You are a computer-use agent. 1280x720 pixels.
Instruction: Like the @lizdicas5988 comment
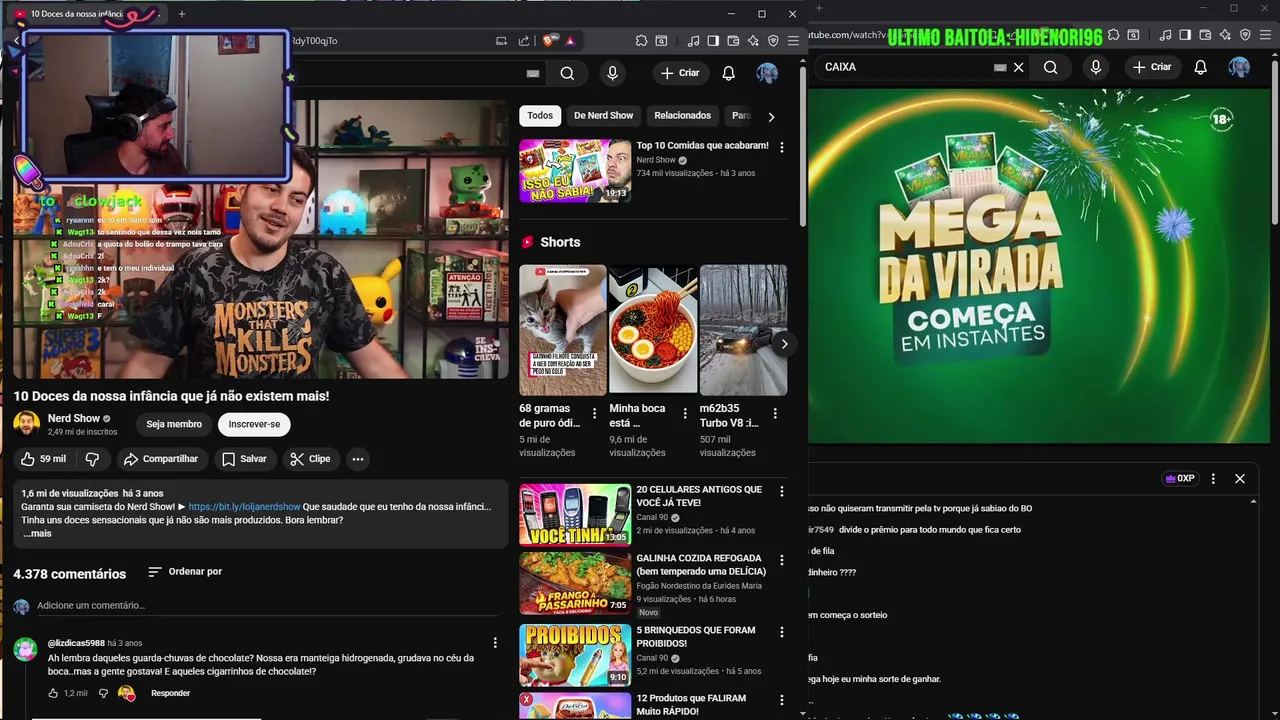coord(54,693)
